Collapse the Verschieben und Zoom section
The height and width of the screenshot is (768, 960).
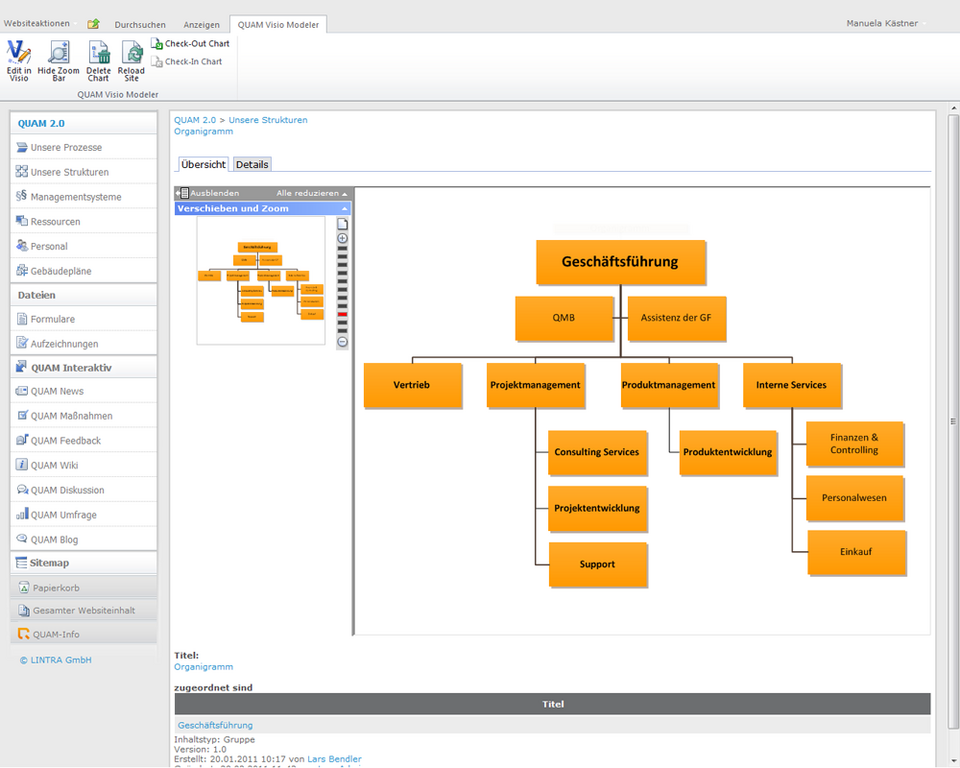coord(344,209)
